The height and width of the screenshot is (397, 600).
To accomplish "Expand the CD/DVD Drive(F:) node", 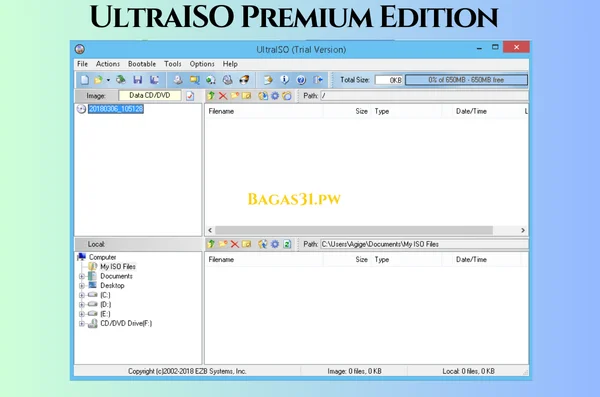I will coord(82,323).
